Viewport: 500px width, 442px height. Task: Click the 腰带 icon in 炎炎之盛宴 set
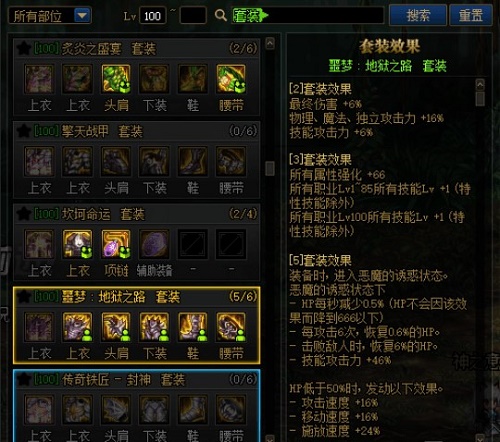(231, 79)
